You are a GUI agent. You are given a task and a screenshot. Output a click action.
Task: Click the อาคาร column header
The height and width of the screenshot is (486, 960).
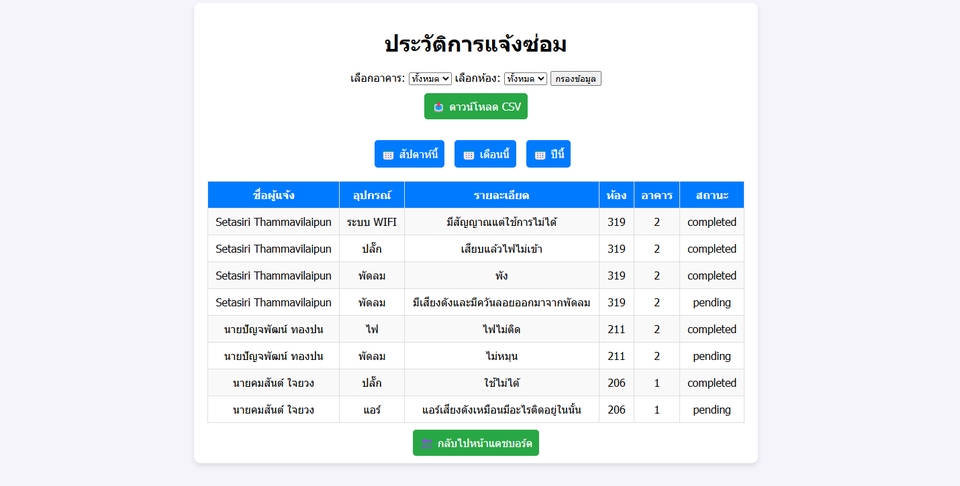pyautogui.click(x=657, y=195)
